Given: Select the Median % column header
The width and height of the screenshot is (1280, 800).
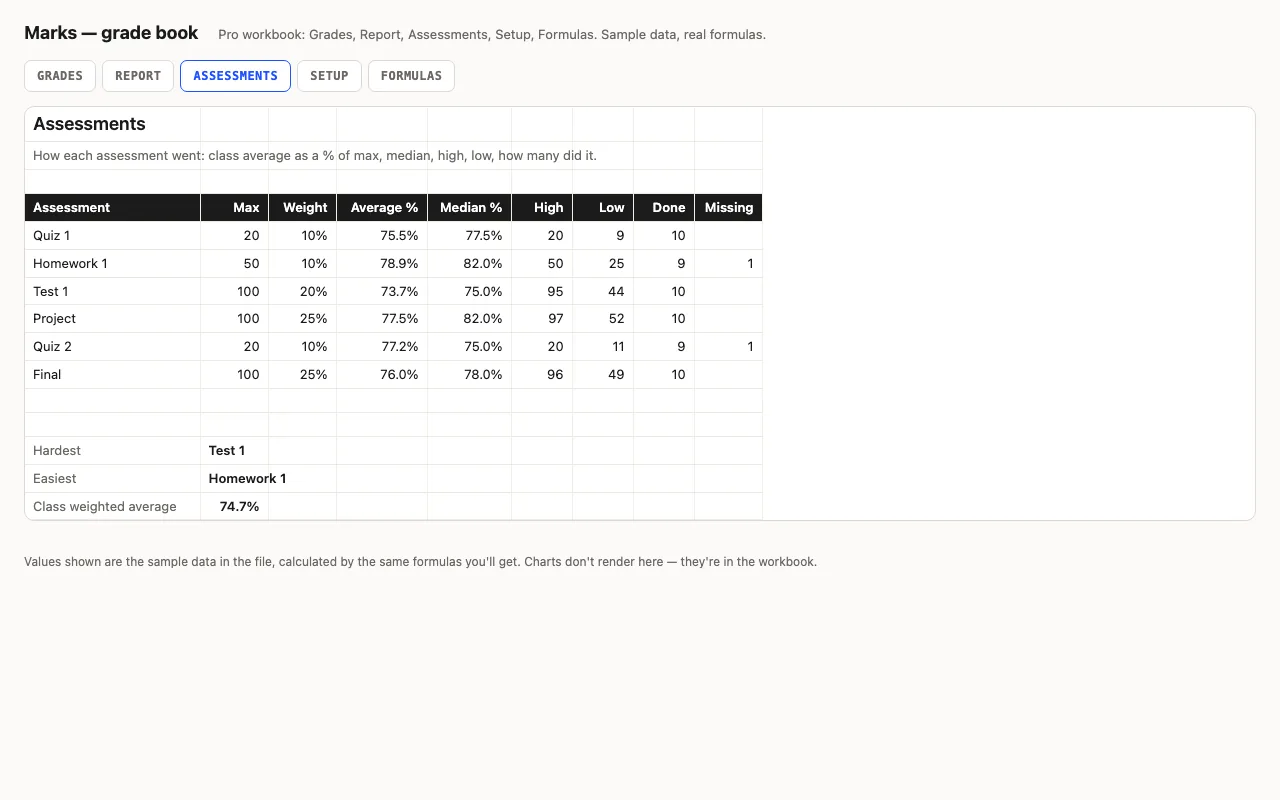Looking at the screenshot, I should [x=470, y=208].
